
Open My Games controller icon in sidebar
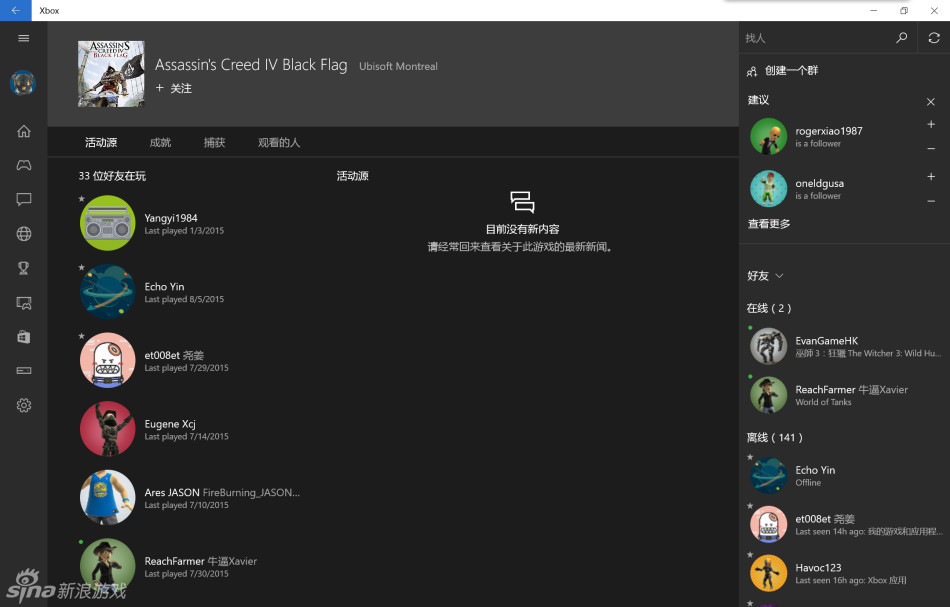click(x=24, y=165)
